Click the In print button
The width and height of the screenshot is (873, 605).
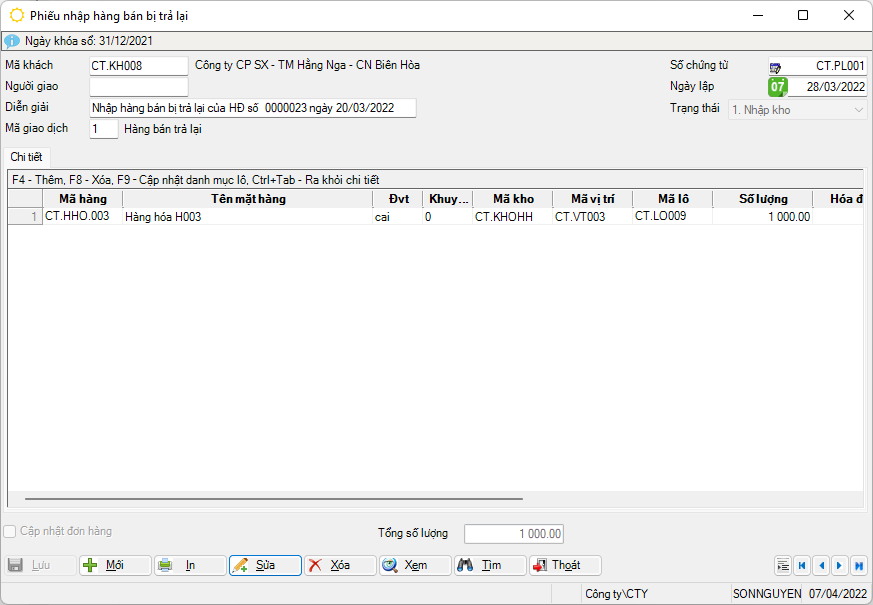tap(190, 565)
